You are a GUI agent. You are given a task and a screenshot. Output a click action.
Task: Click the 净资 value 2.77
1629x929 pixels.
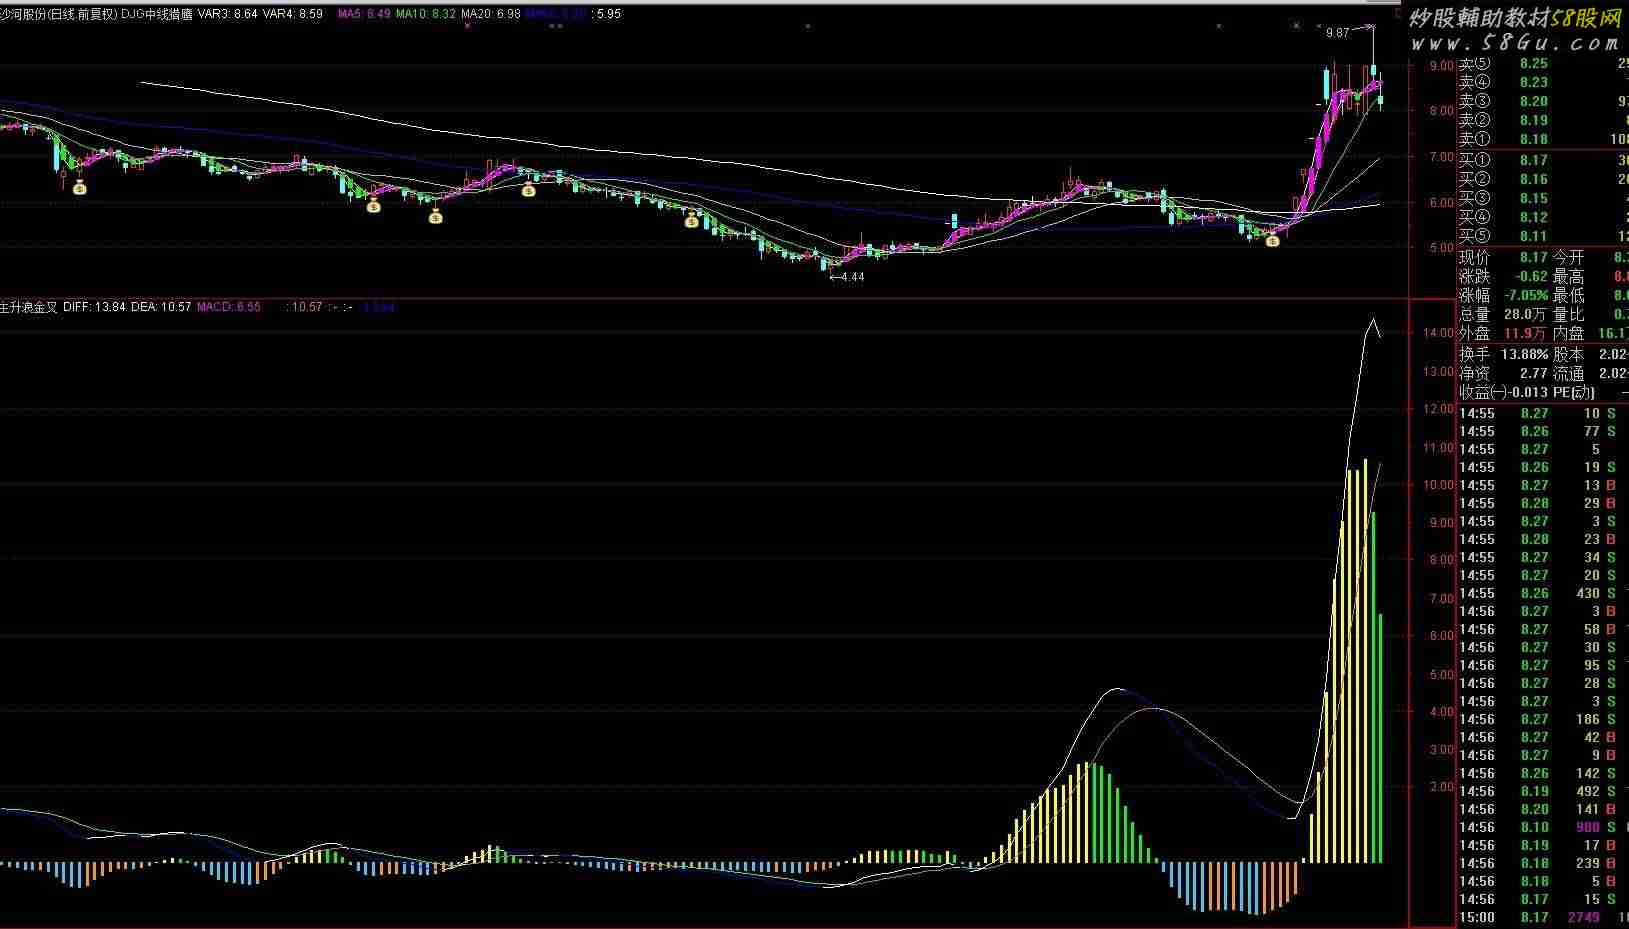[1534, 373]
